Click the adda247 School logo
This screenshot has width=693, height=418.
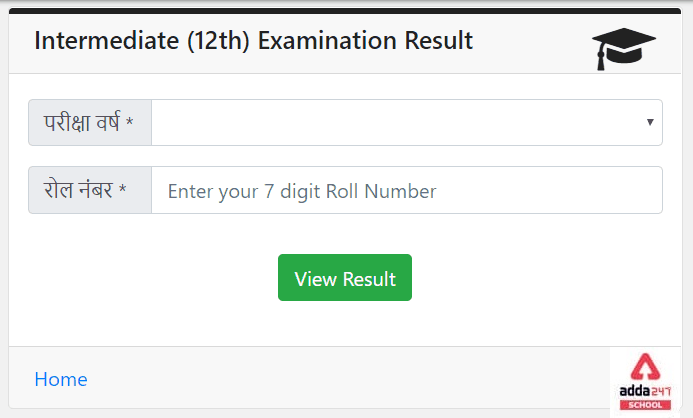(x=645, y=382)
